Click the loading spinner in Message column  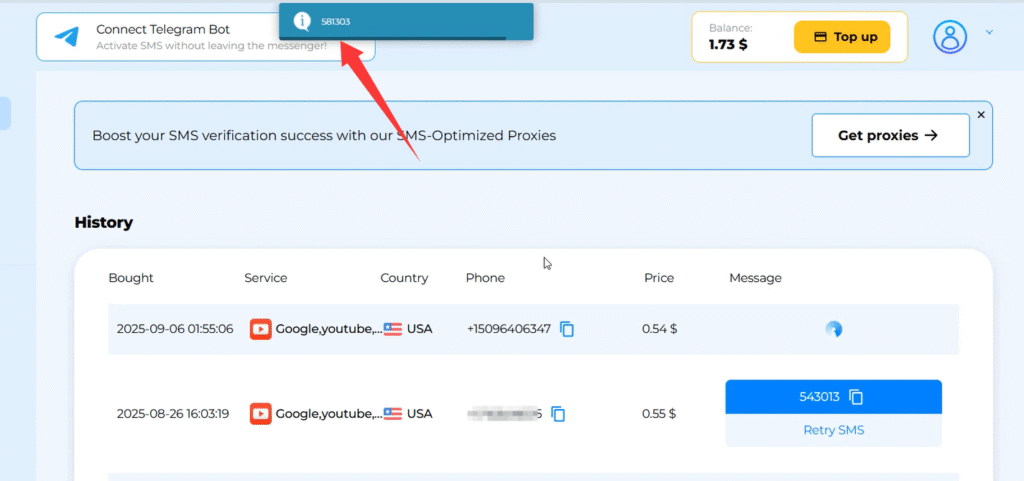coord(833,329)
